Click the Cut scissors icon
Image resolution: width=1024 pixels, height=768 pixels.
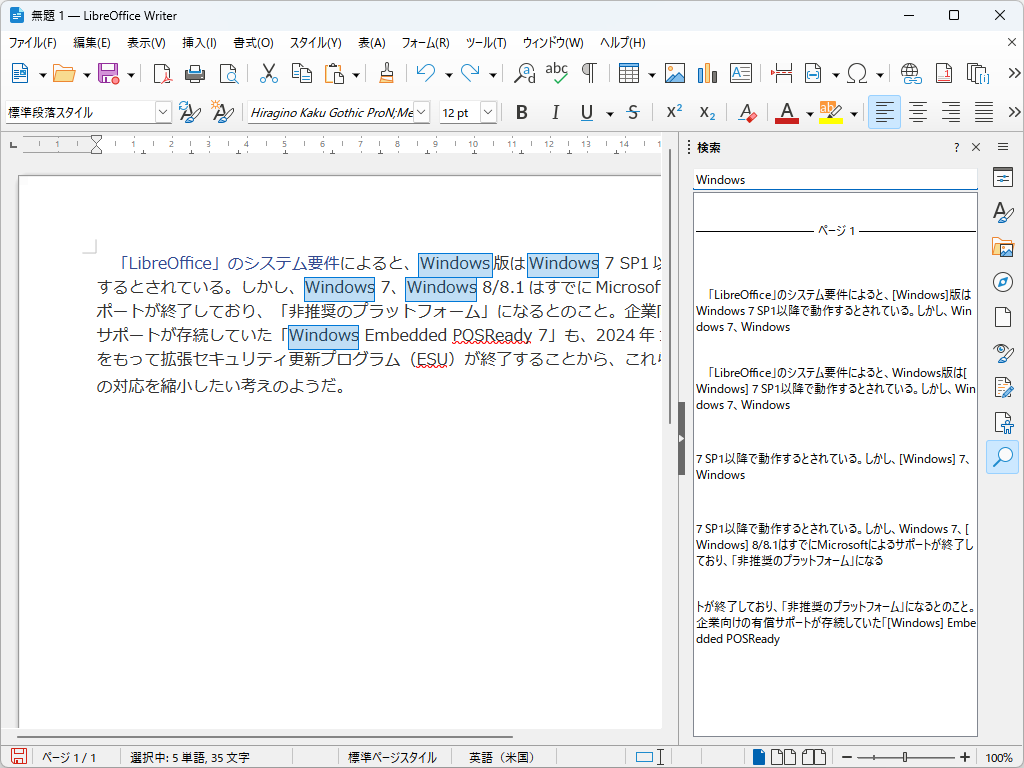[268, 73]
